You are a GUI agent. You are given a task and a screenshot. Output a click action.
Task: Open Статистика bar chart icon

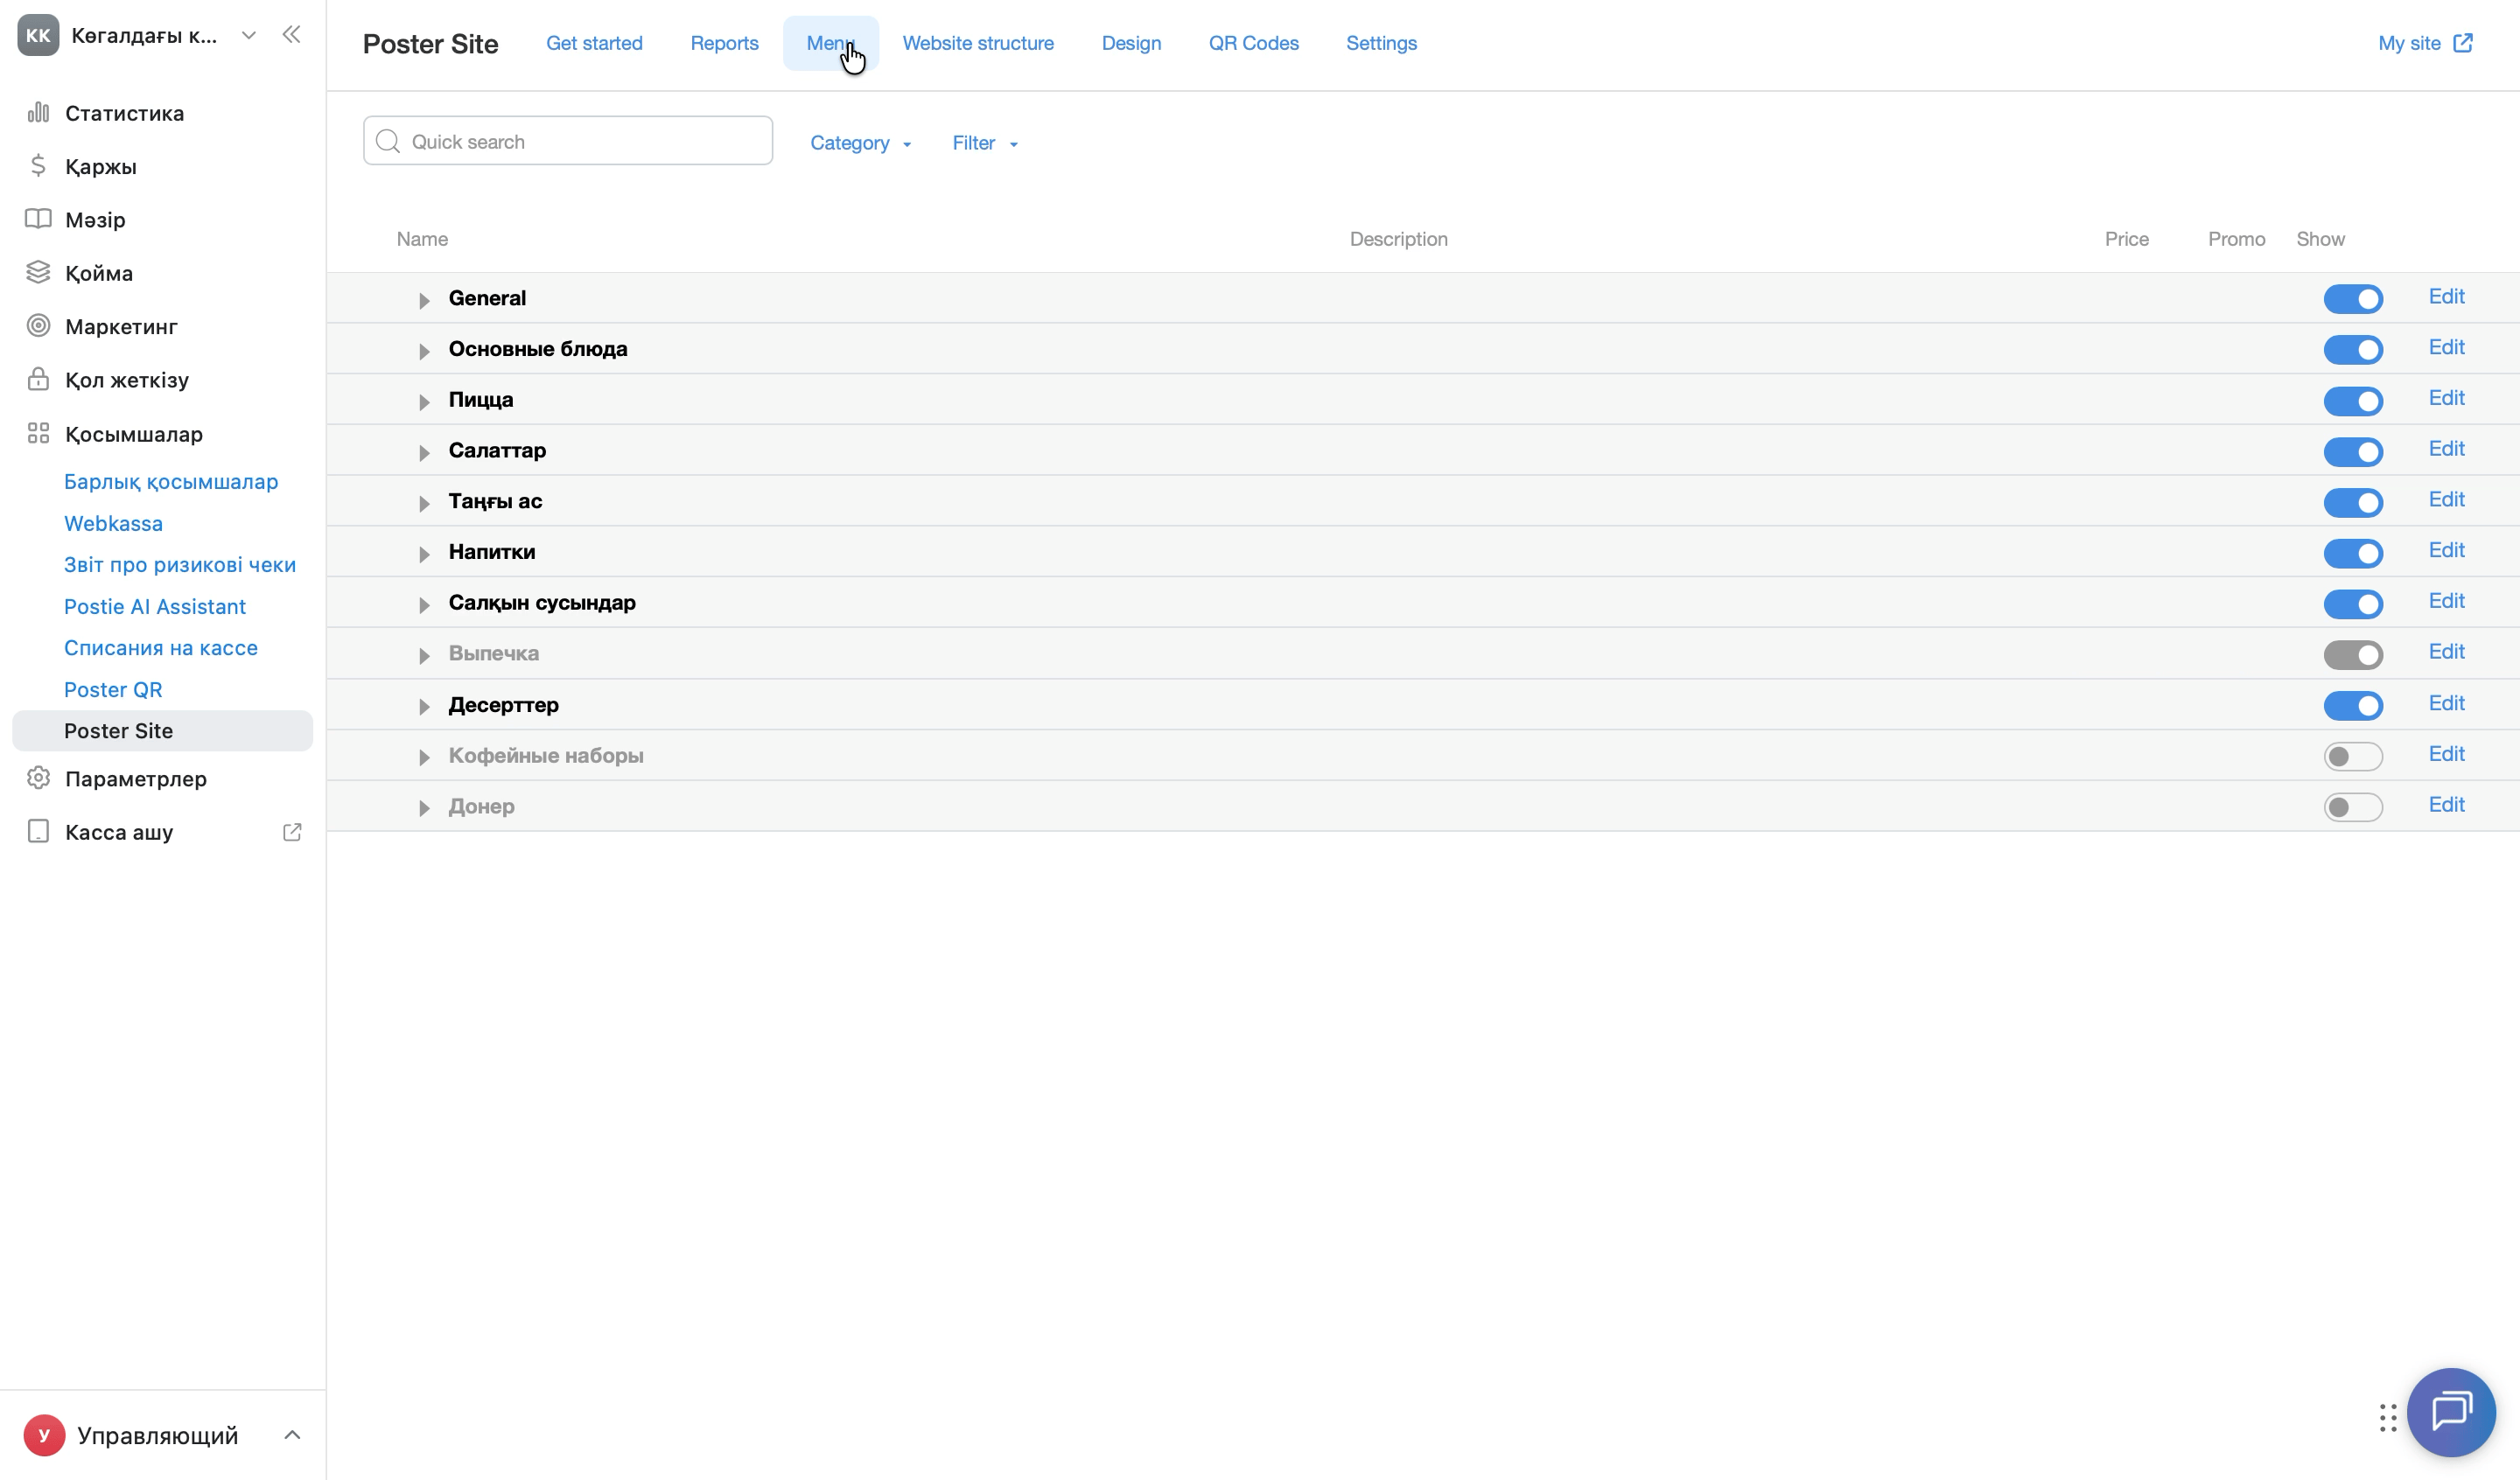pos(38,113)
